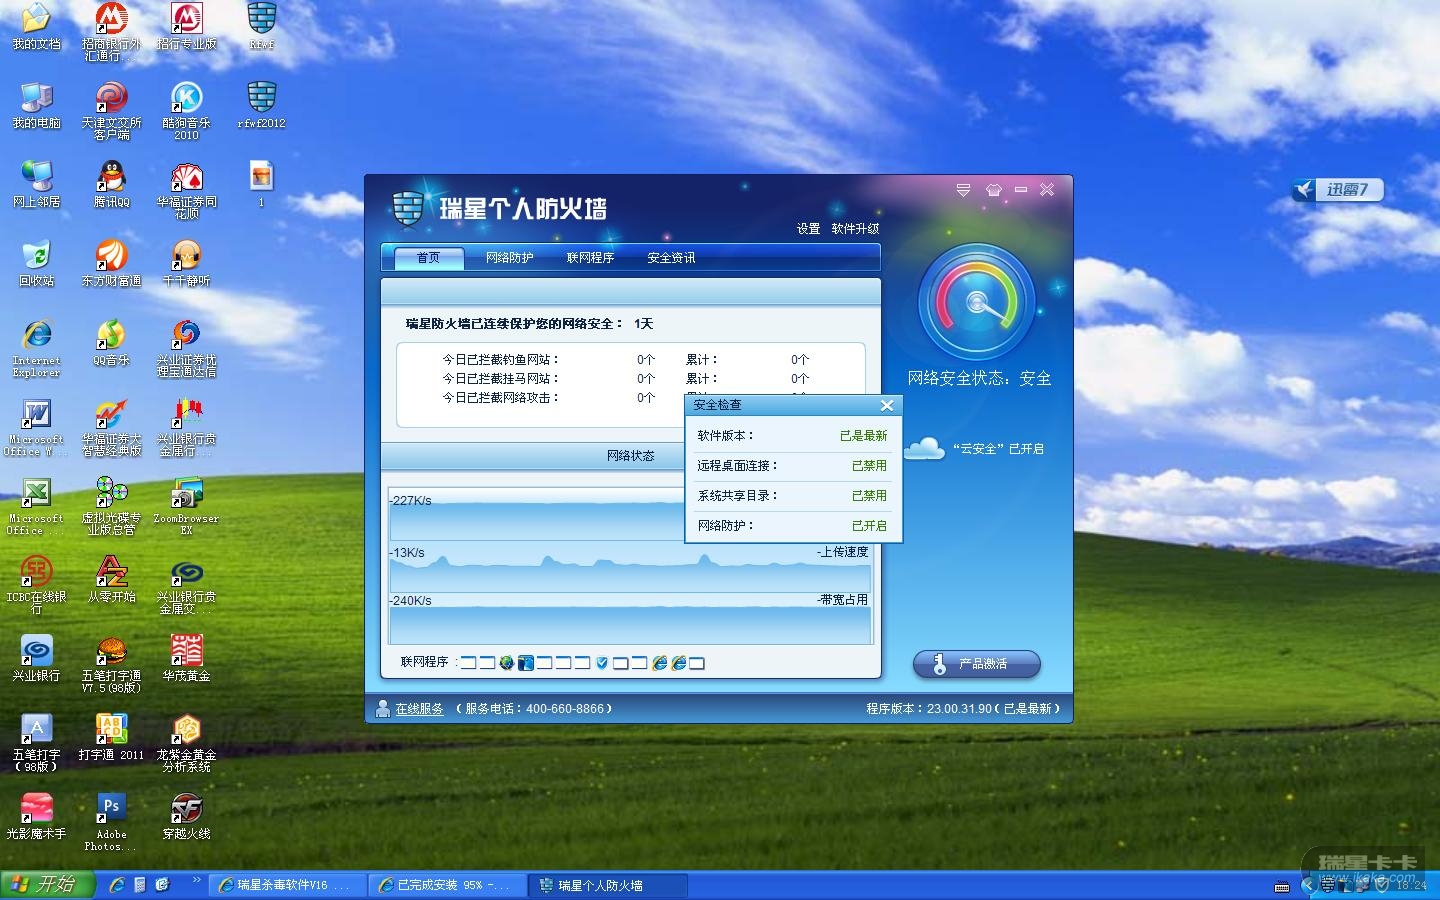The width and height of the screenshot is (1440, 900).
Task: Click the 上传速度 graph
Action: tap(630, 568)
